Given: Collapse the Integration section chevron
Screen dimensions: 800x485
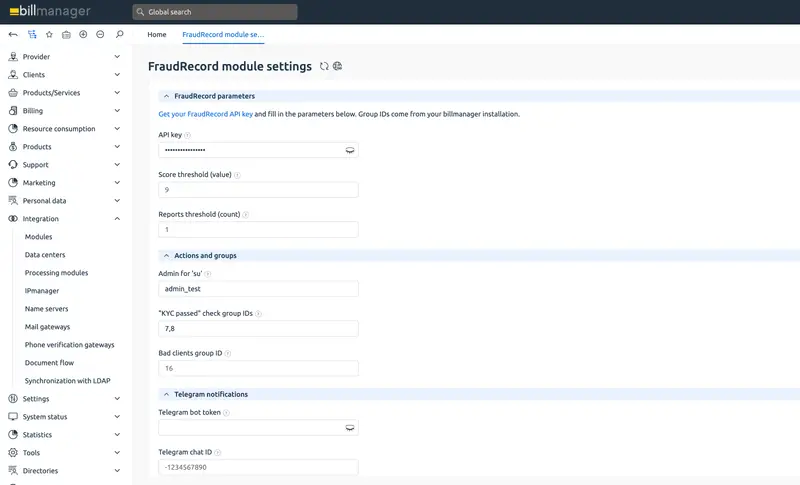Looking at the screenshot, I should pyautogui.click(x=117, y=219).
